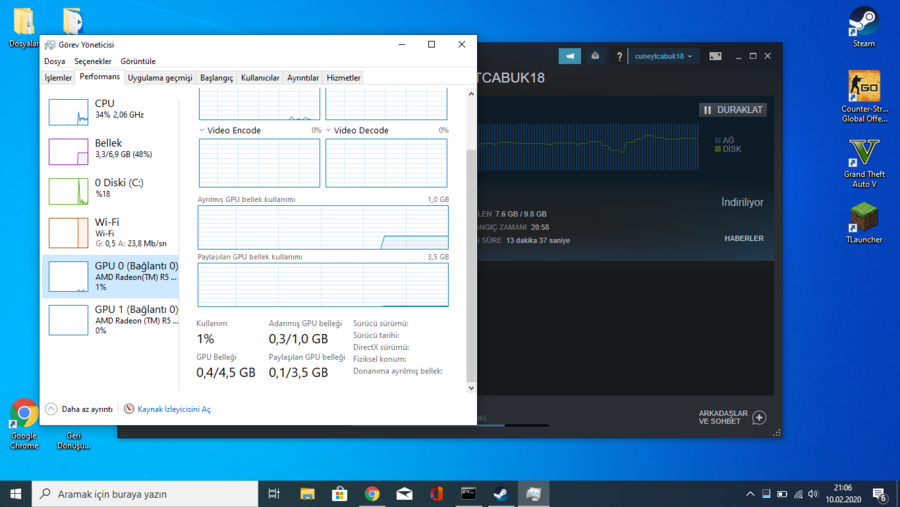
Task: Open HABERLER in Steam downloads
Action: tap(744, 238)
